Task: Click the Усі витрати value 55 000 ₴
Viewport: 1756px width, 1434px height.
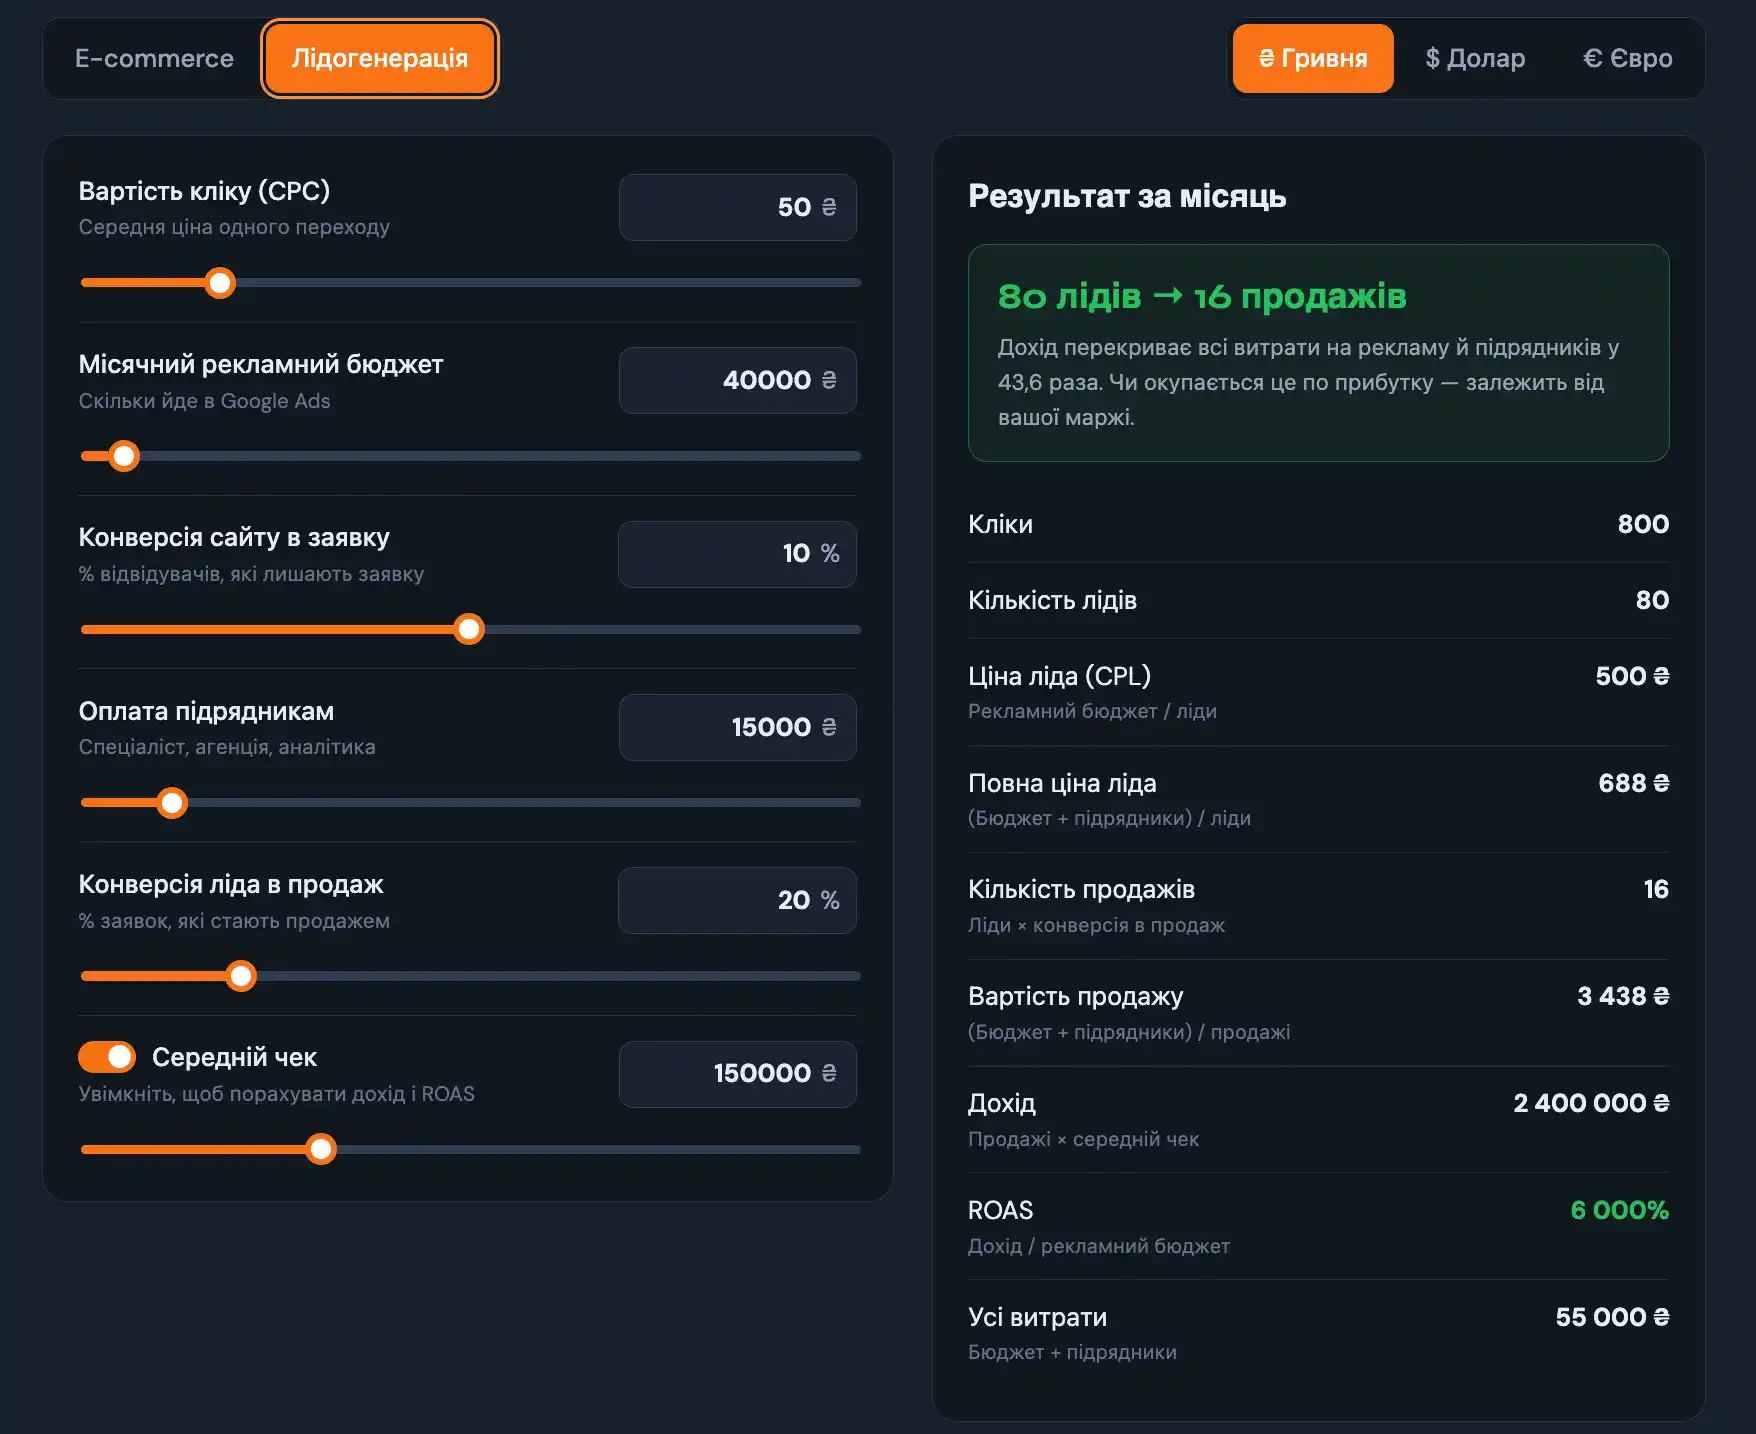Action: coord(1612,1317)
